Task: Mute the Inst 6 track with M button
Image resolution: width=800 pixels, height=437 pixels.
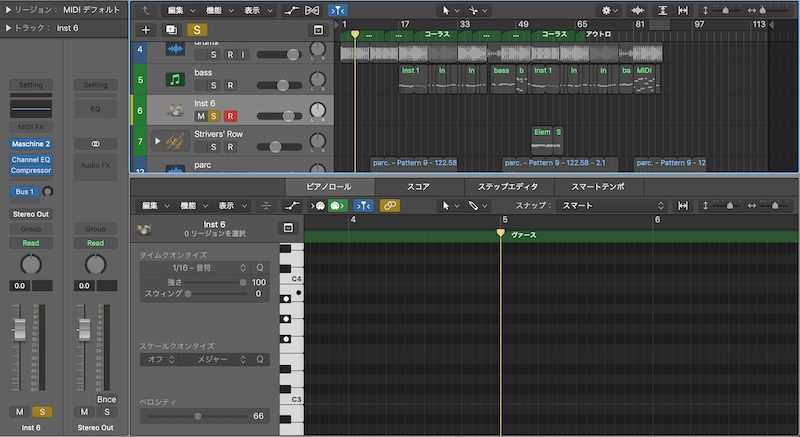Action: click(201, 116)
